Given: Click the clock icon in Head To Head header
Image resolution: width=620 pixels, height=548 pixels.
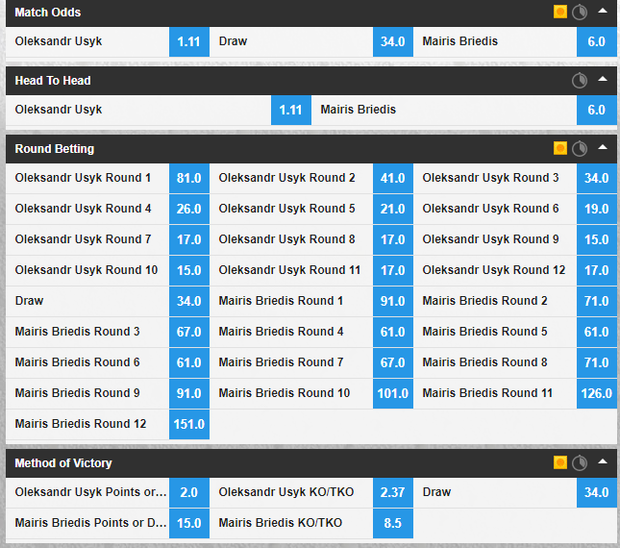Looking at the screenshot, I should [x=579, y=80].
